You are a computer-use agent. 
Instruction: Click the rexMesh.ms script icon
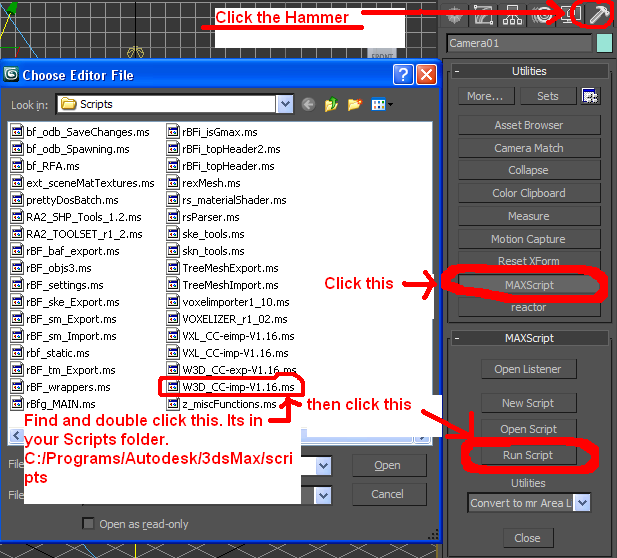pyautogui.click(x=173, y=183)
